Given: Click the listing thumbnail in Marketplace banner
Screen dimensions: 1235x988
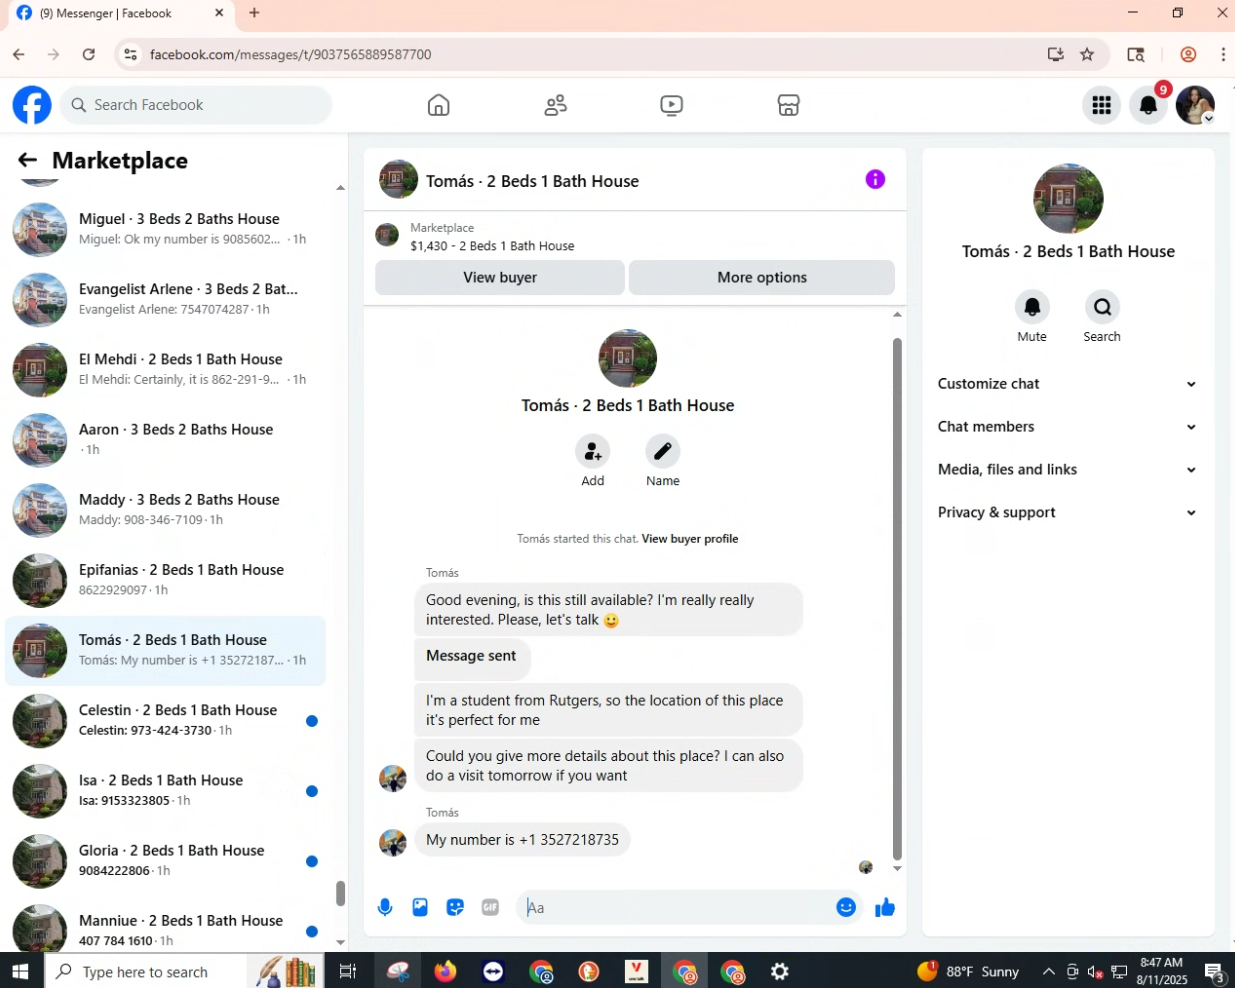Looking at the screenshot, I should click(387, 235).
